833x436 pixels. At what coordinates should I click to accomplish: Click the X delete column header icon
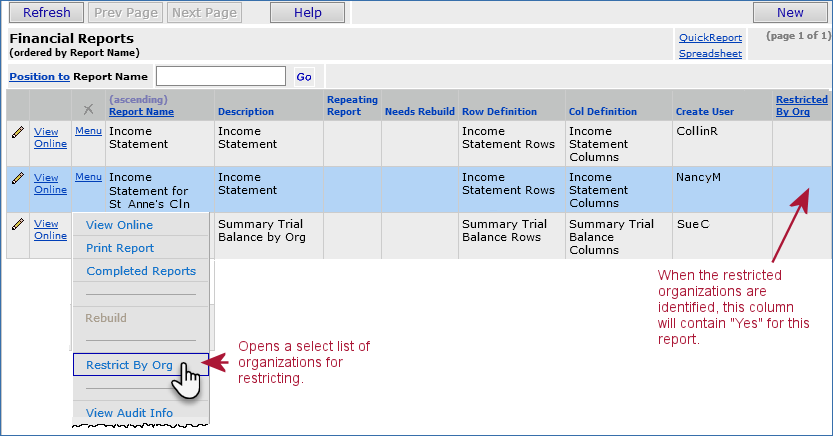click(x=88, y=109)
